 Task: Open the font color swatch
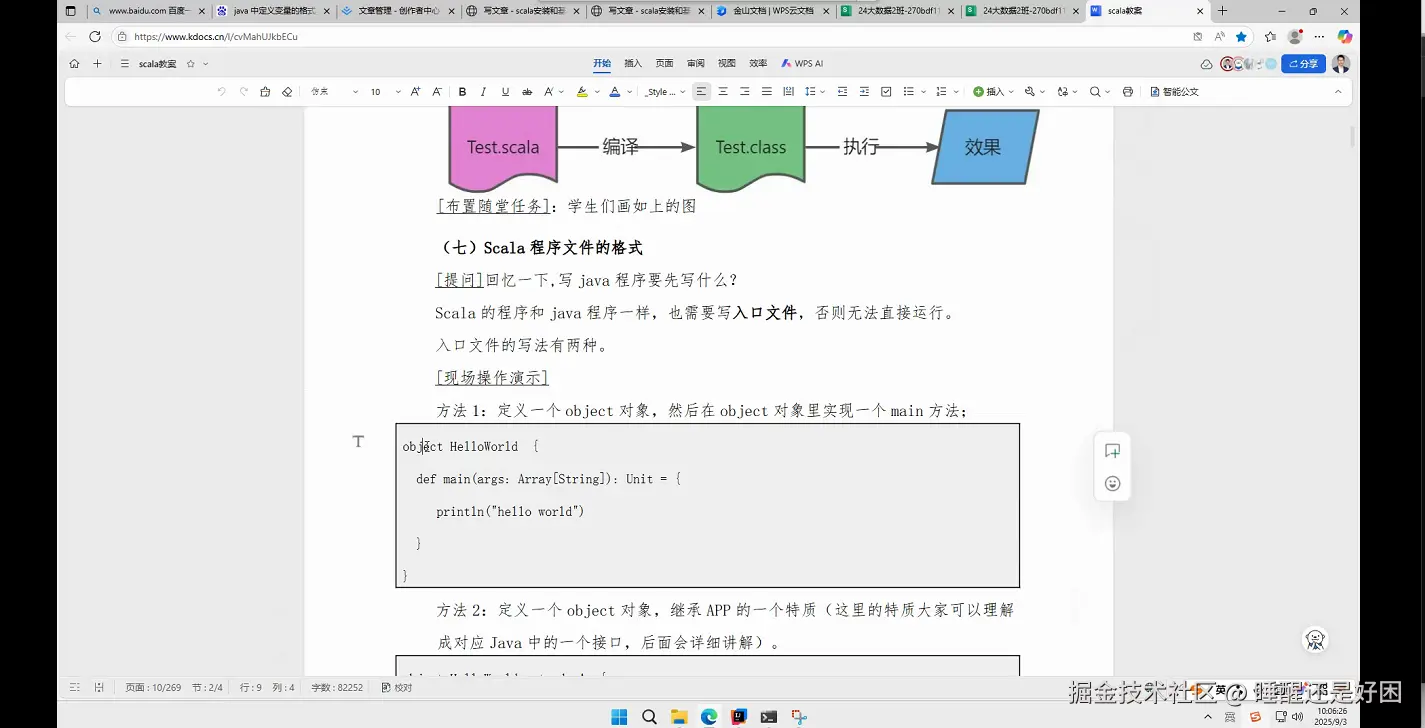(615, 91)
